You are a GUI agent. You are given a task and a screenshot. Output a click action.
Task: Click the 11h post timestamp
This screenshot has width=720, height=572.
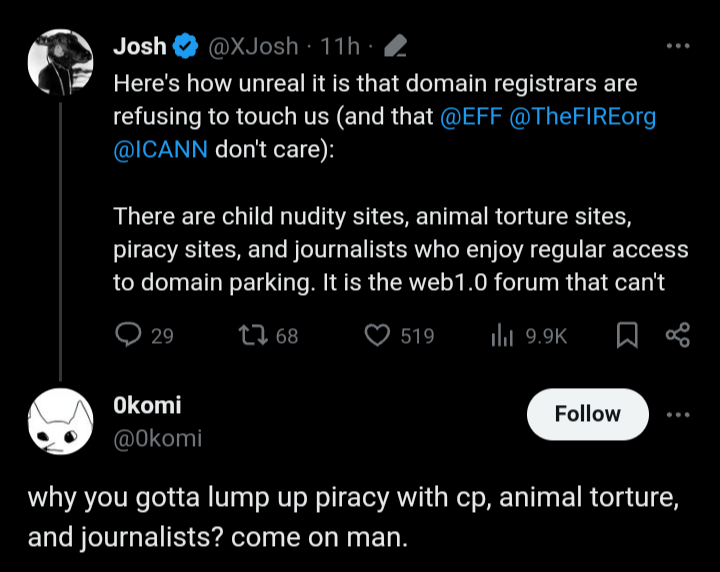[x=340, y=46]
